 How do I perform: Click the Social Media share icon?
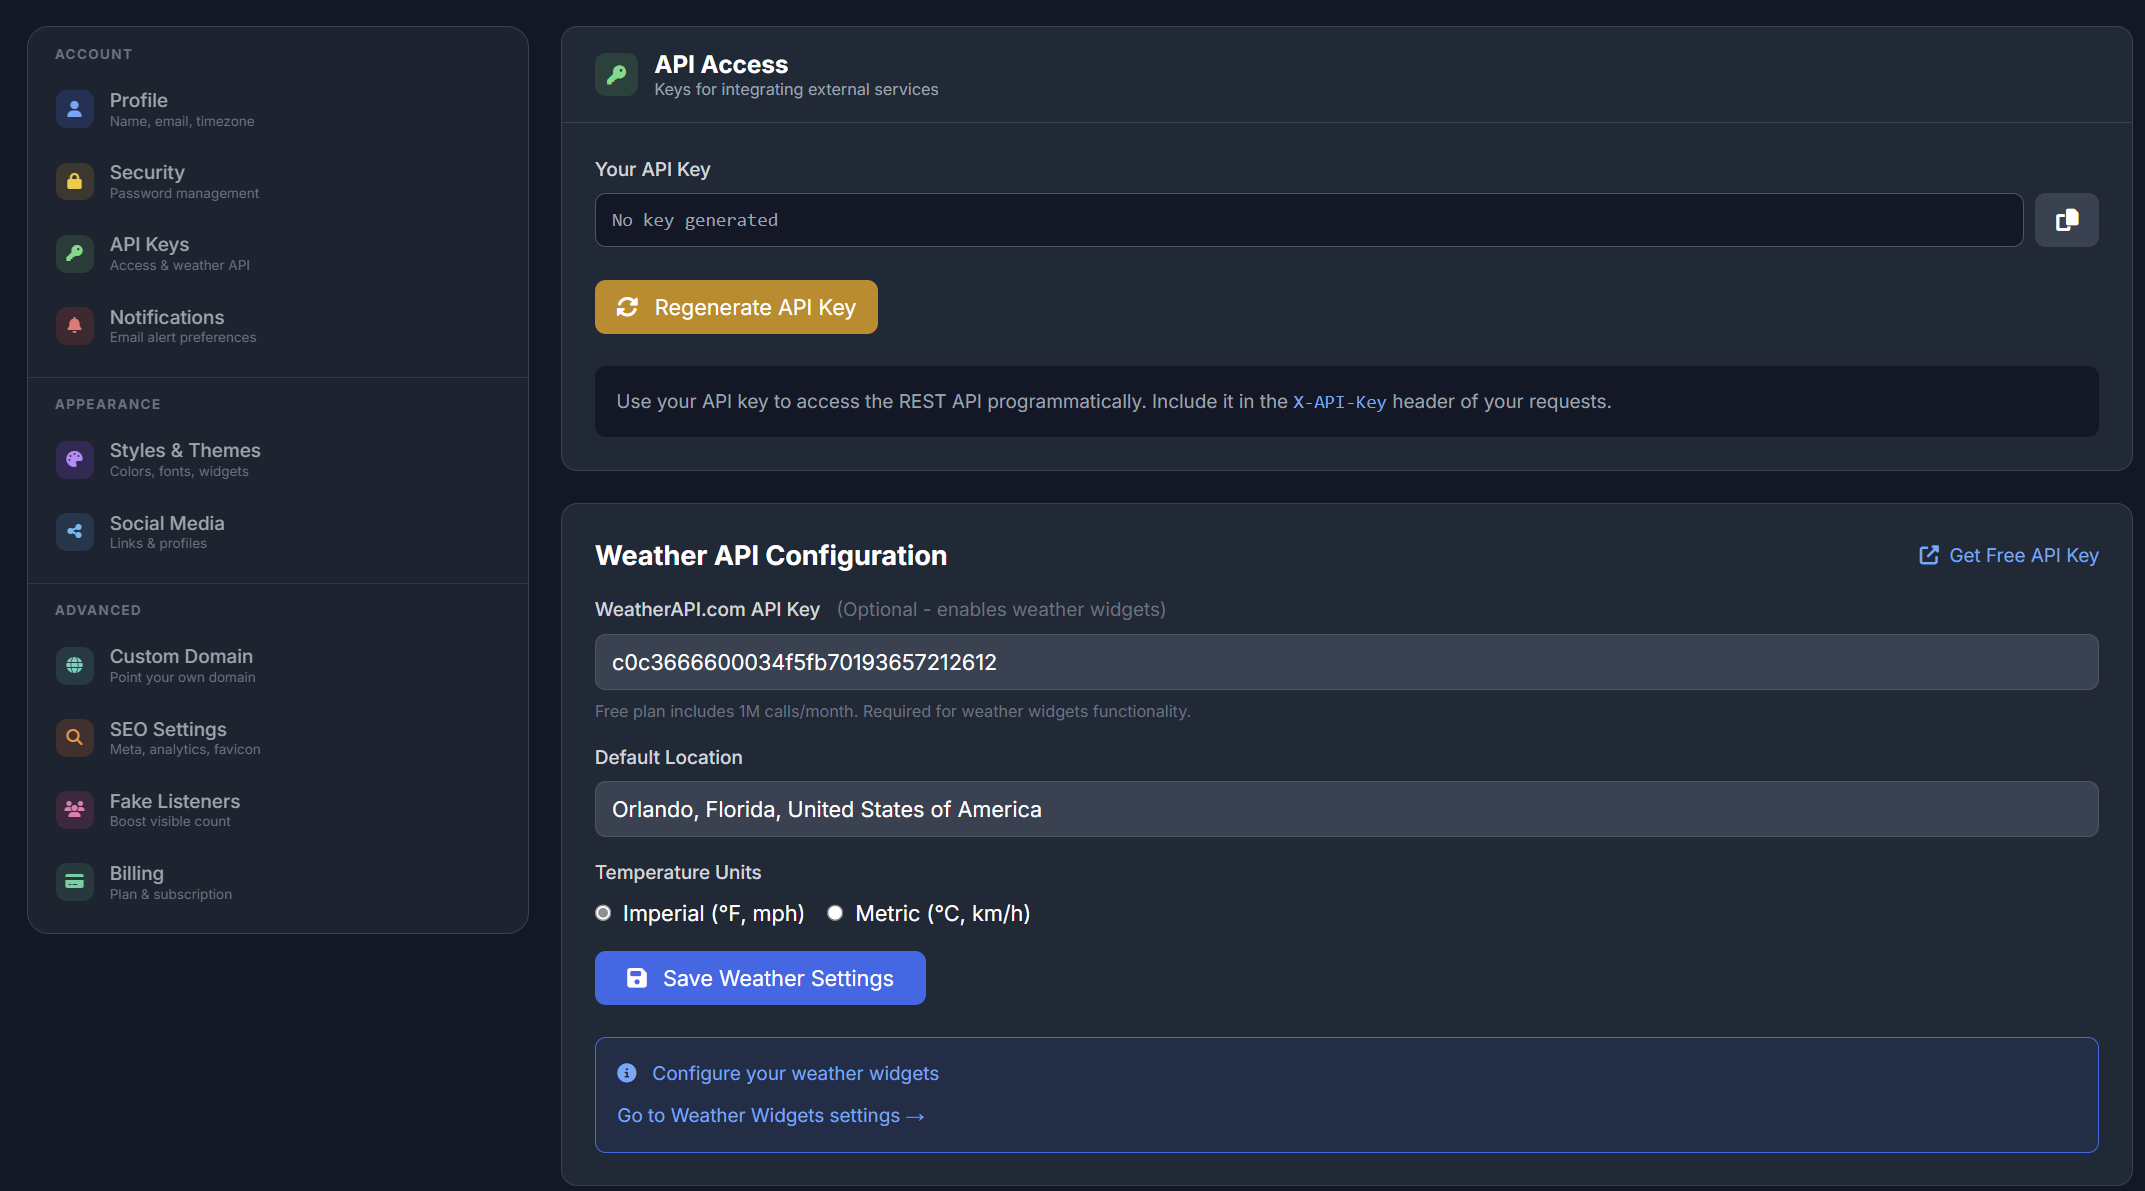click(74, 531)
